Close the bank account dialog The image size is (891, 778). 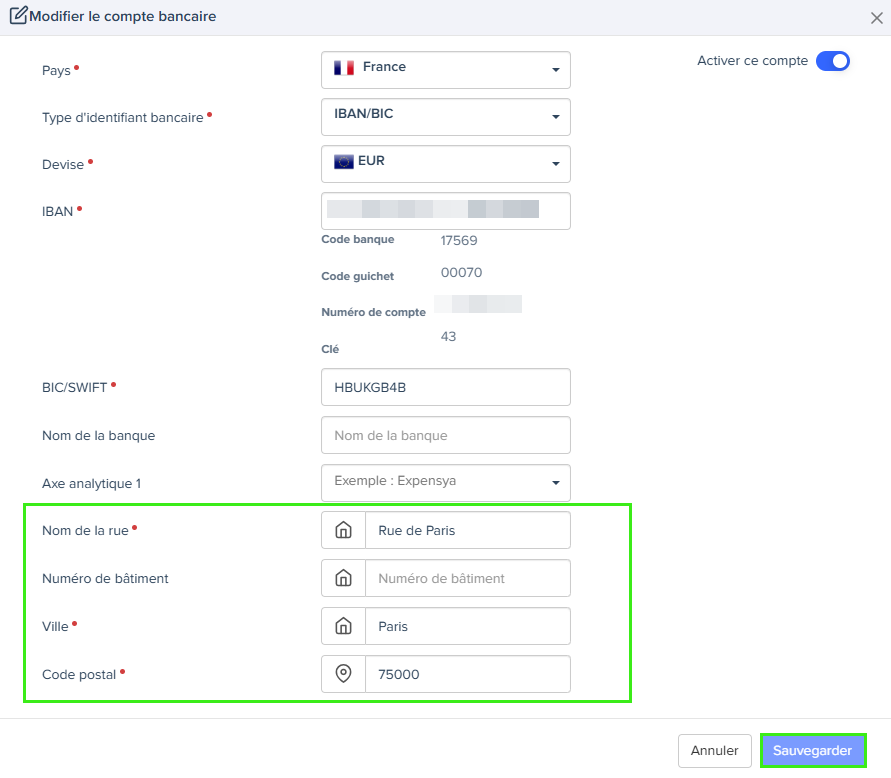click(x=876, y=18)
